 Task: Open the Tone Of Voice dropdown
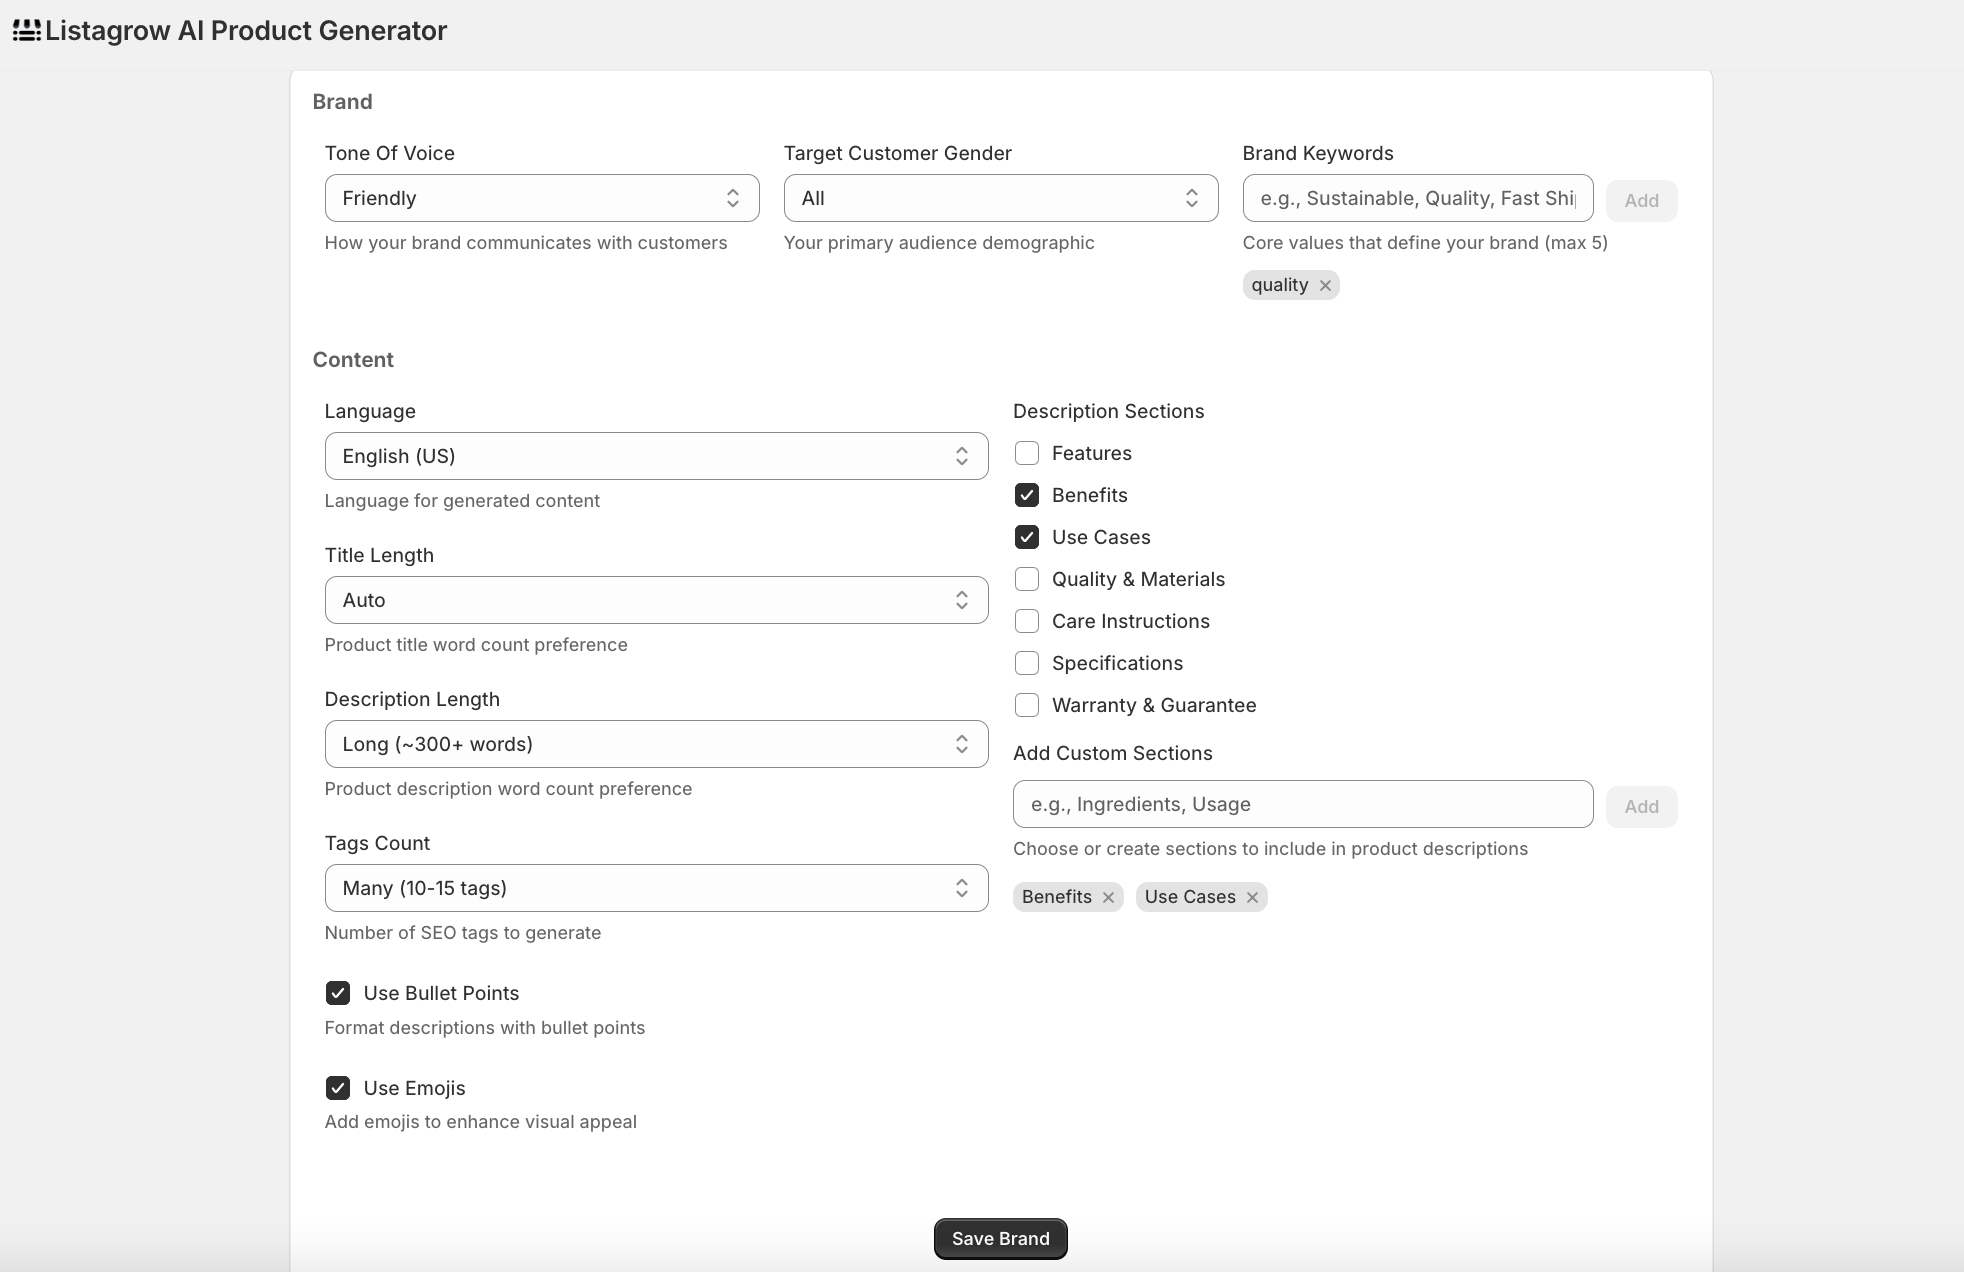[541, 198]
